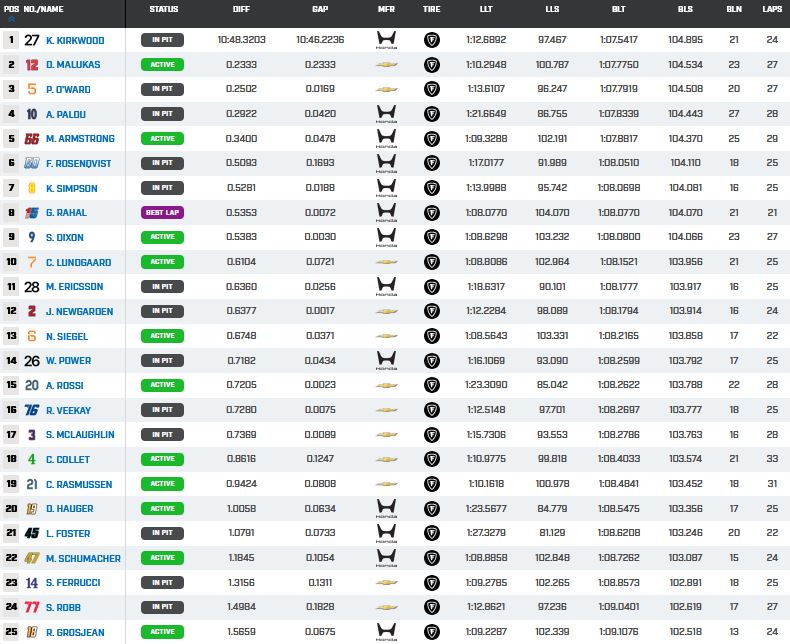Click ACTIVE status badge for C. Collet
Viewport: 790px width, 644px height.
[162, 459]
